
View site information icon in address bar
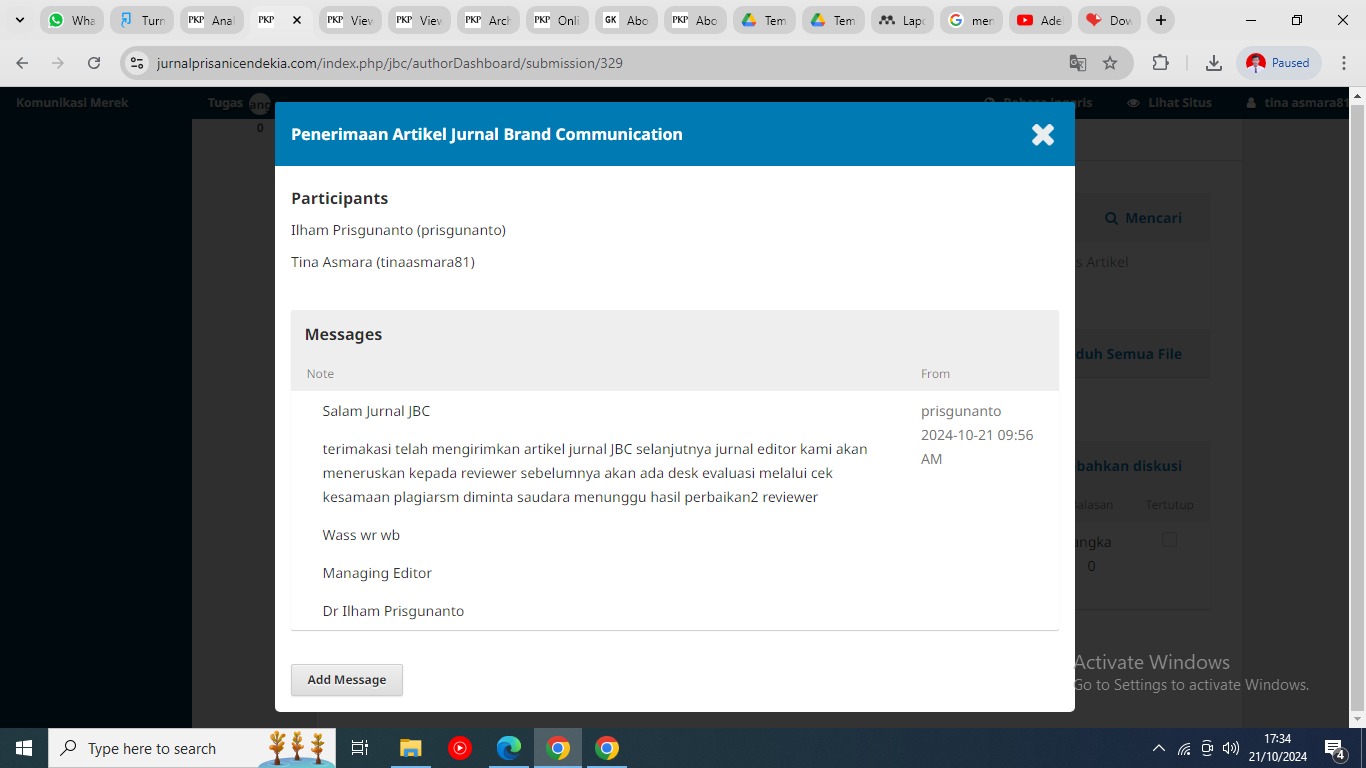(138, 63)
